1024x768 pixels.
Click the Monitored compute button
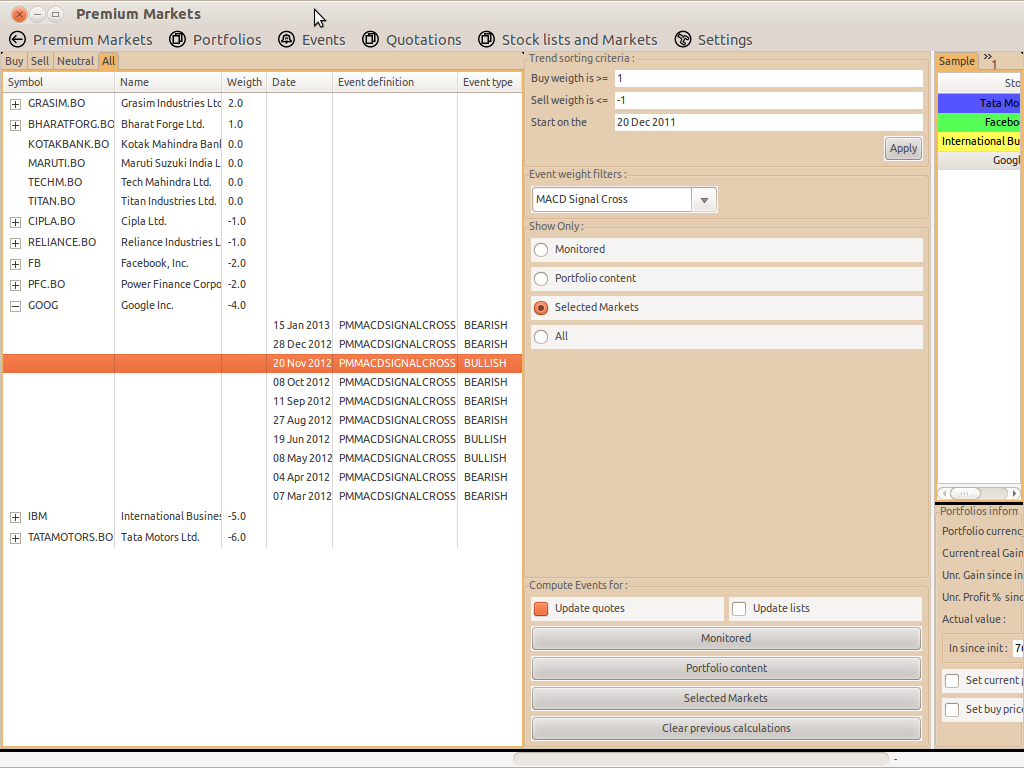pyautogui.click(x=726, y=638)
